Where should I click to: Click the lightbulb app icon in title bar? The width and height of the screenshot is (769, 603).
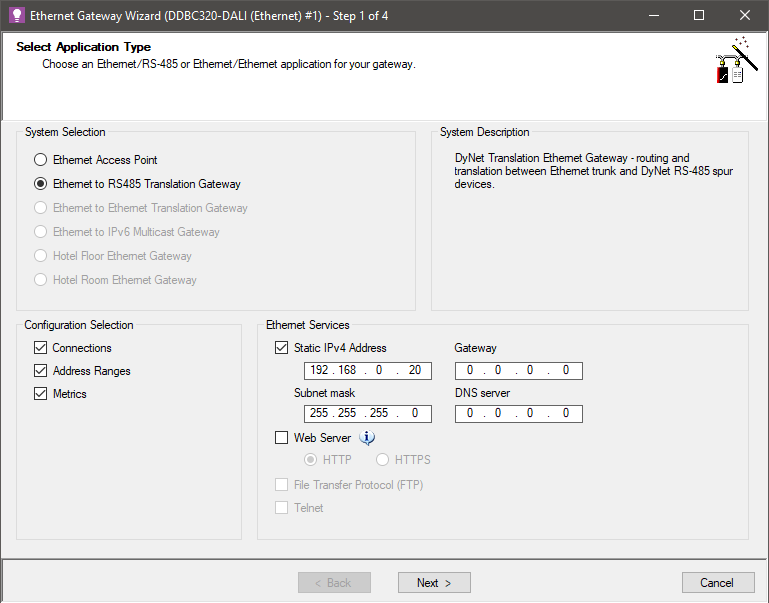(x=15, y=16)
